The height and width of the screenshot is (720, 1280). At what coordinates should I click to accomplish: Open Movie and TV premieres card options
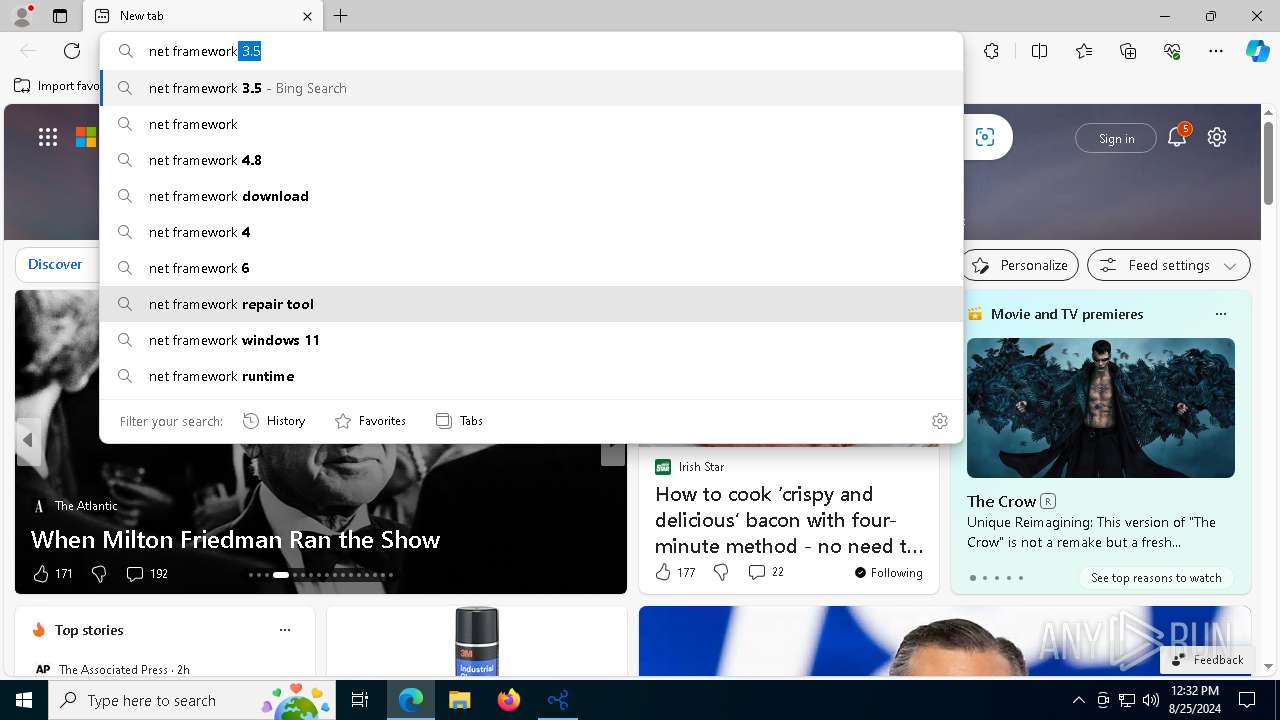coord(1220,314)
